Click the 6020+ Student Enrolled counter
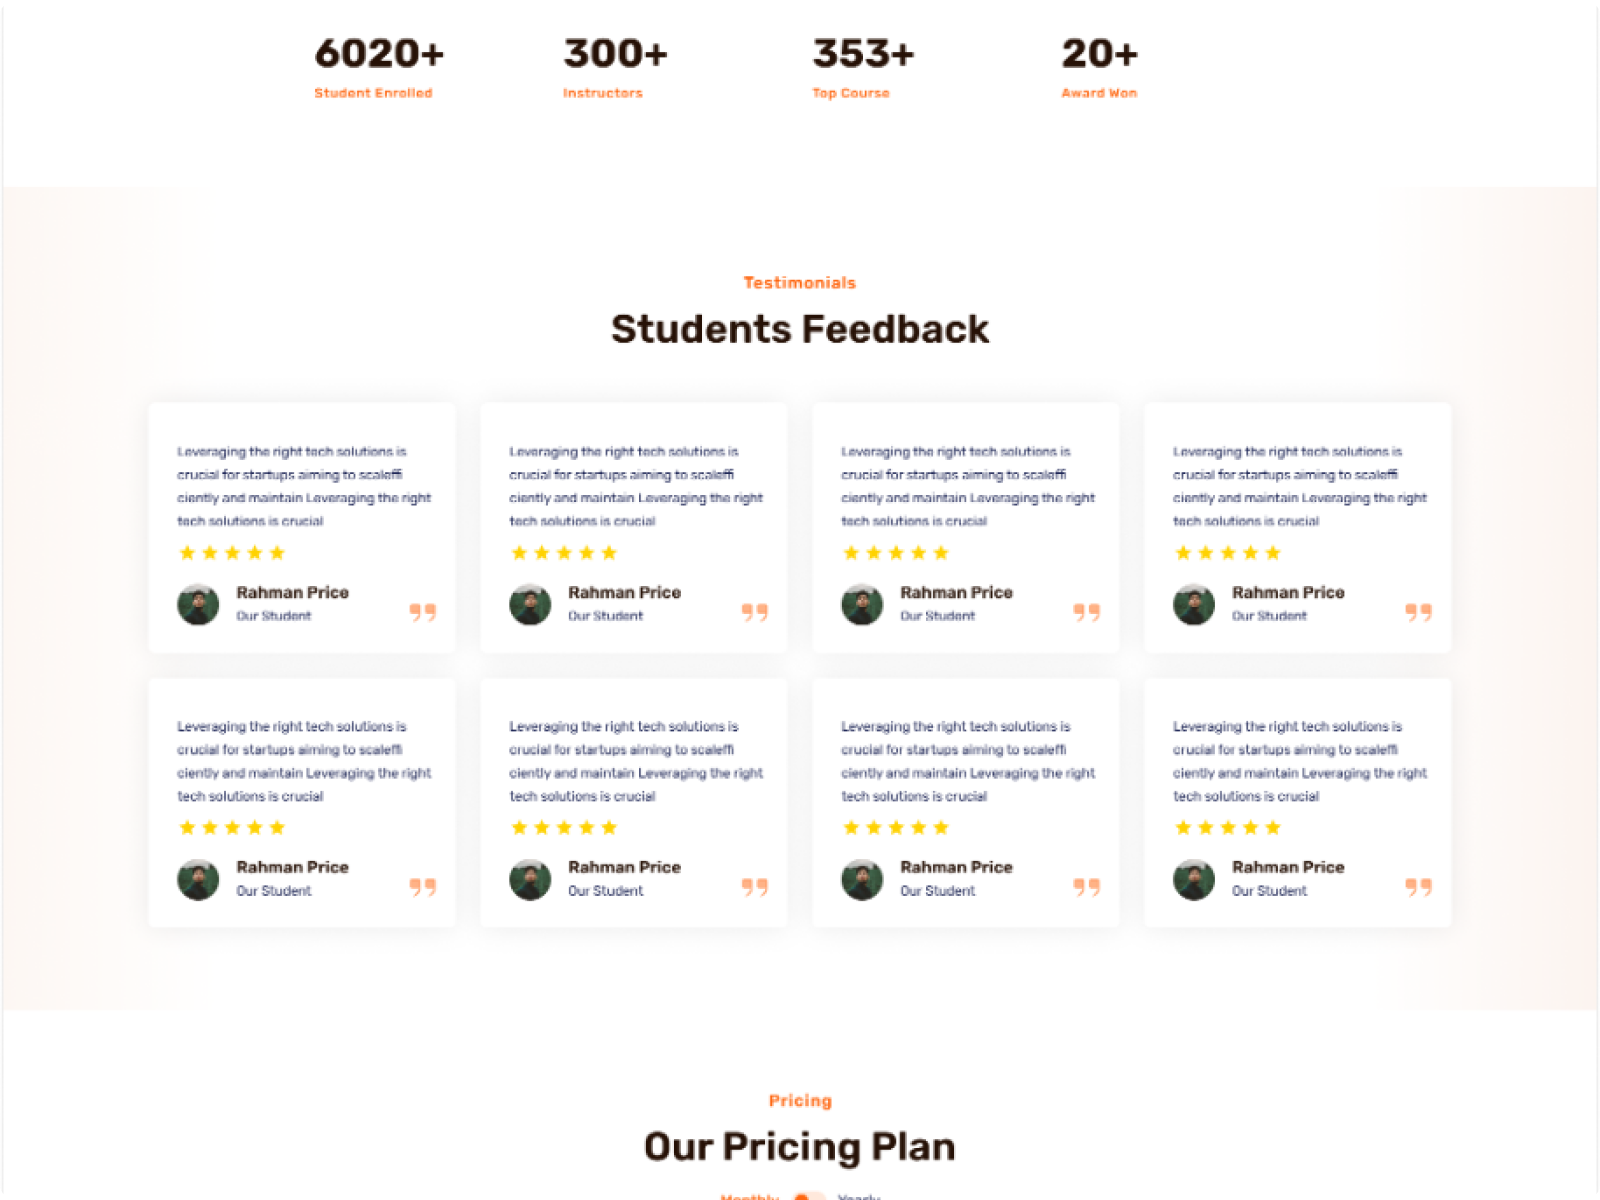 [x=379, y=54]
